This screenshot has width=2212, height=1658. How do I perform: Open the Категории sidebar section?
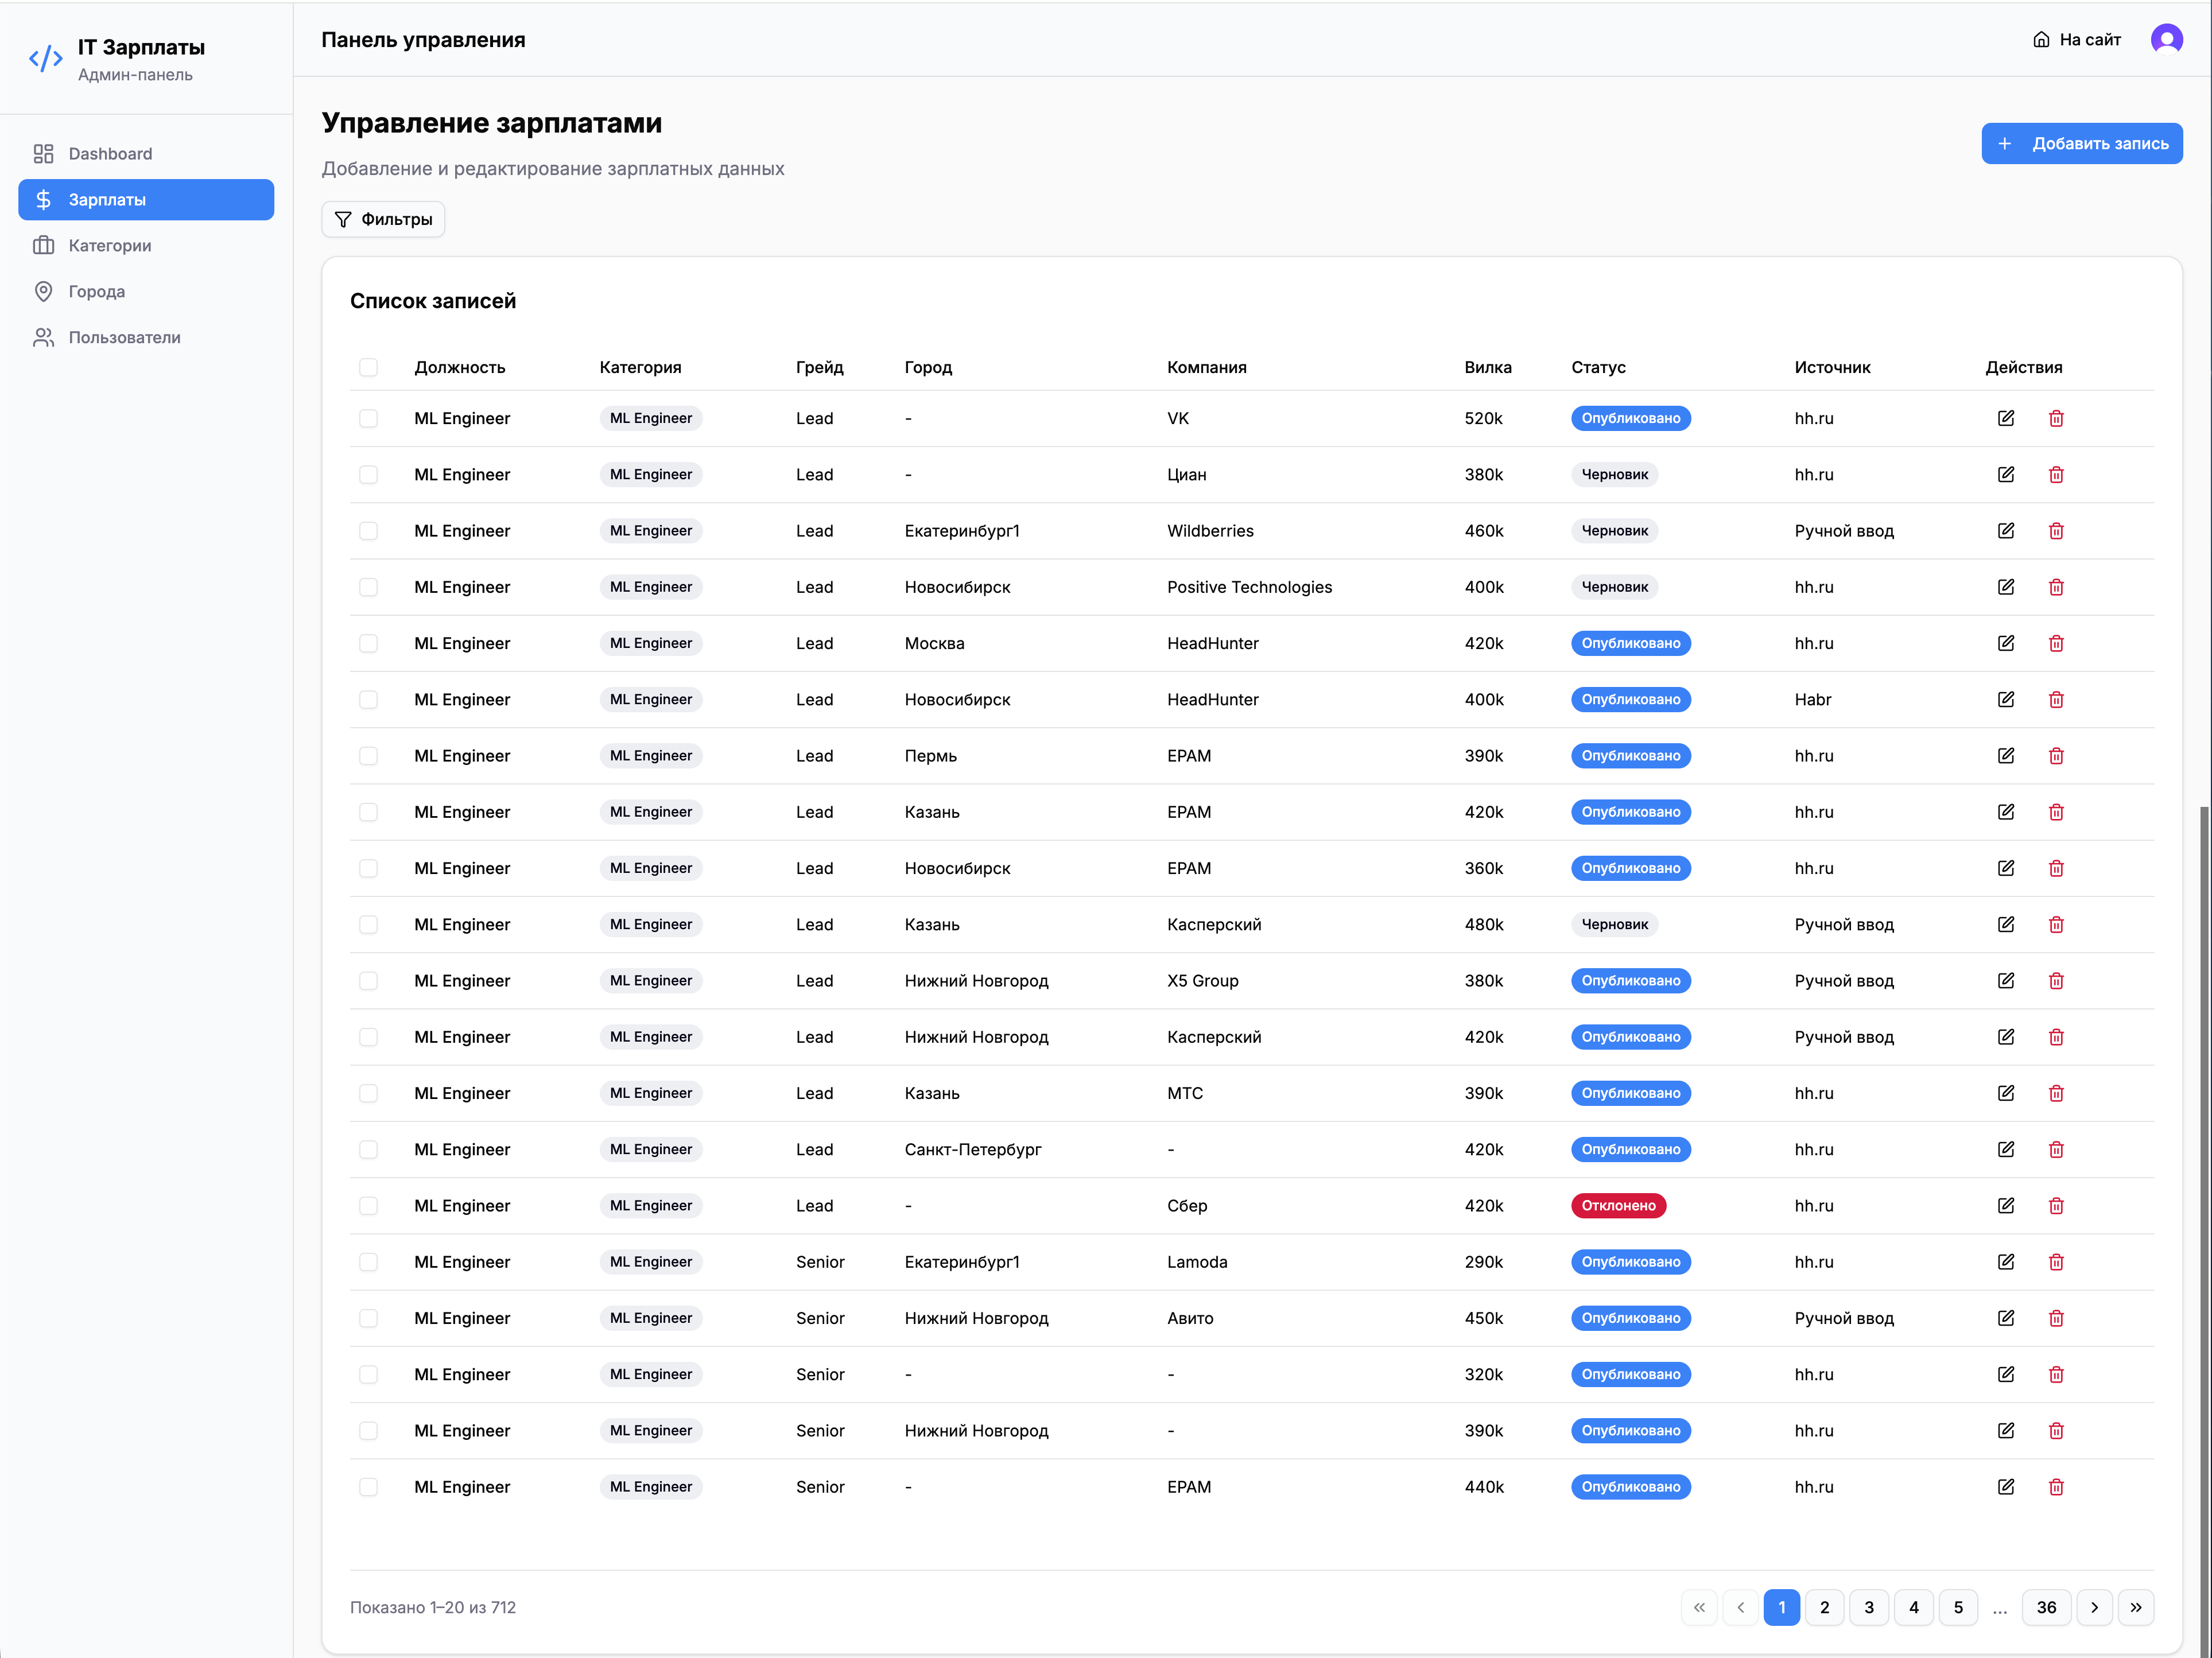tap(110, 246)
